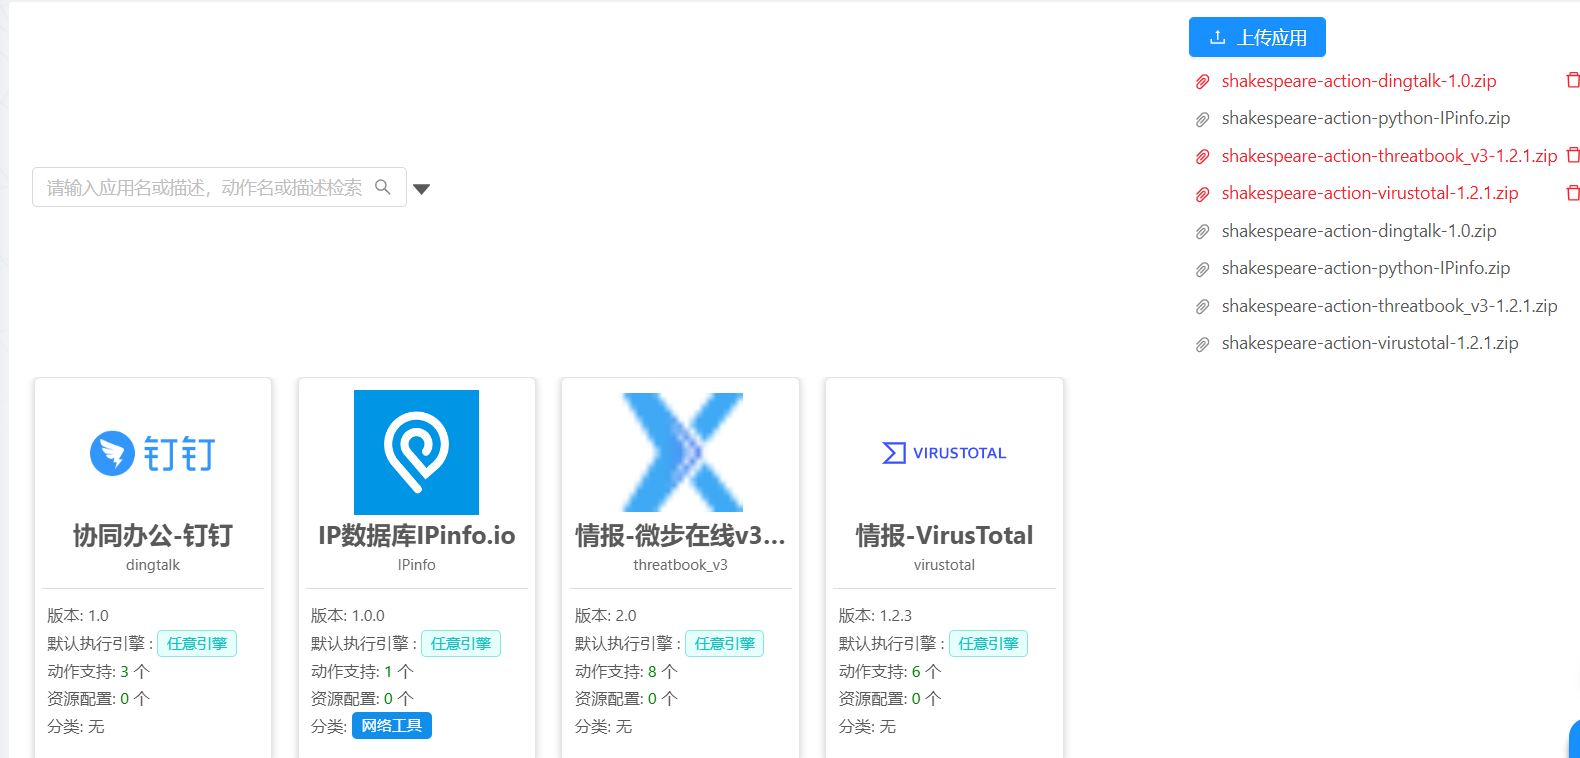
Task: Click 任意引擎 tag on virustotal card
Action: (988, 644)
